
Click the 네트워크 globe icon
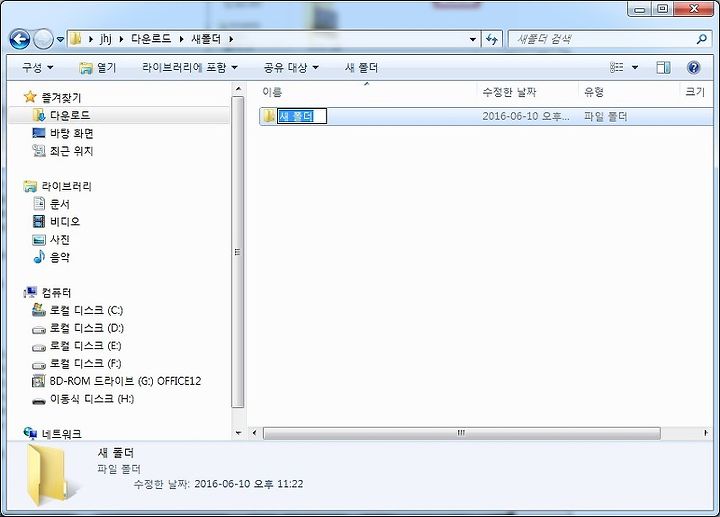(30, 433)
